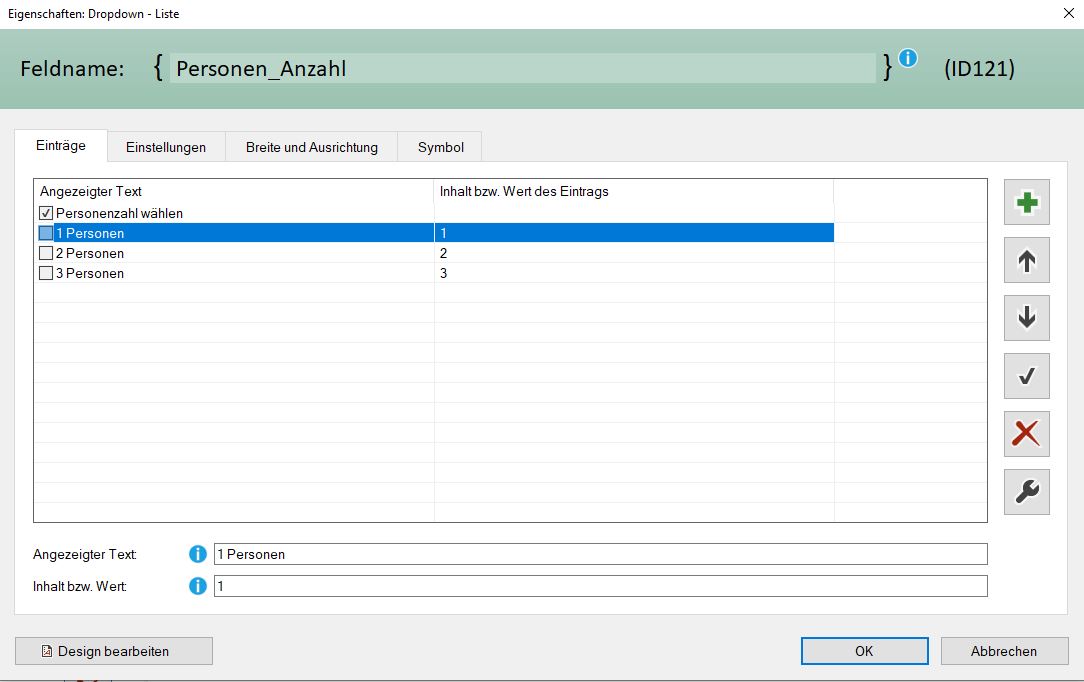The width and height of the screenshot is (1084, 682).
Task: Open the wrench tools icon
Action: point(1026,492)
